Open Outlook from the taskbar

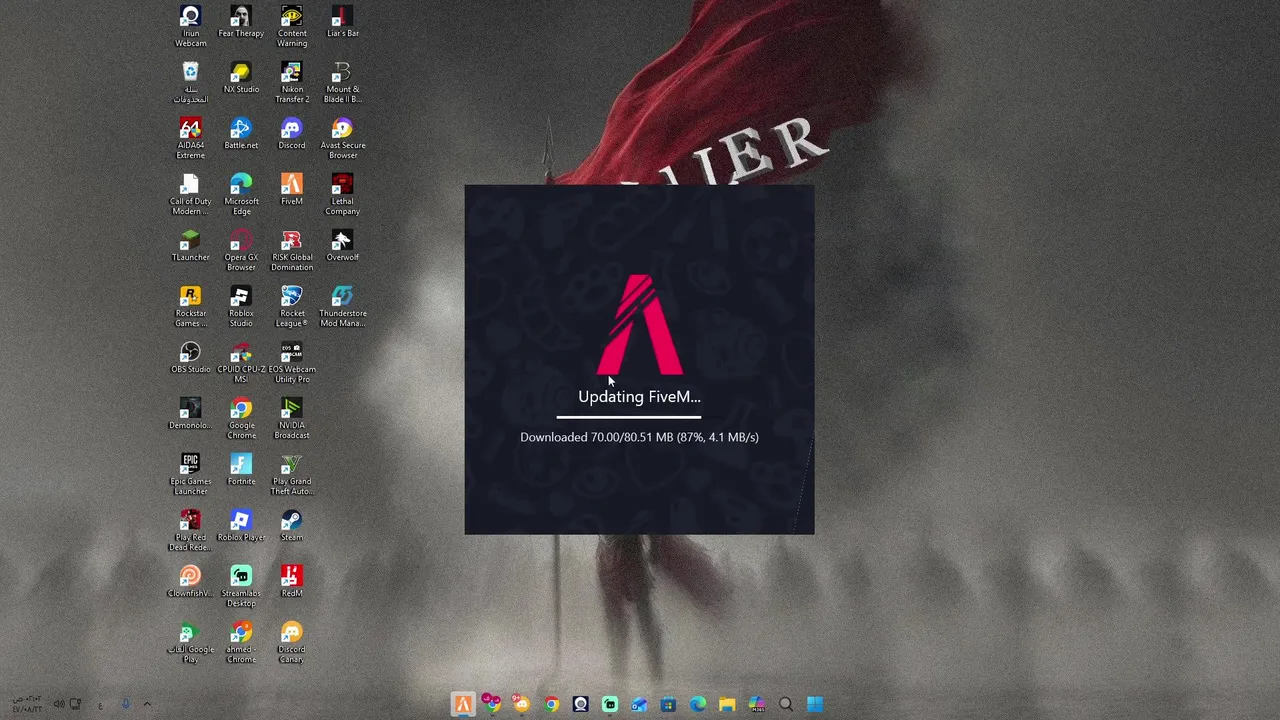click(x=639, y=704)
